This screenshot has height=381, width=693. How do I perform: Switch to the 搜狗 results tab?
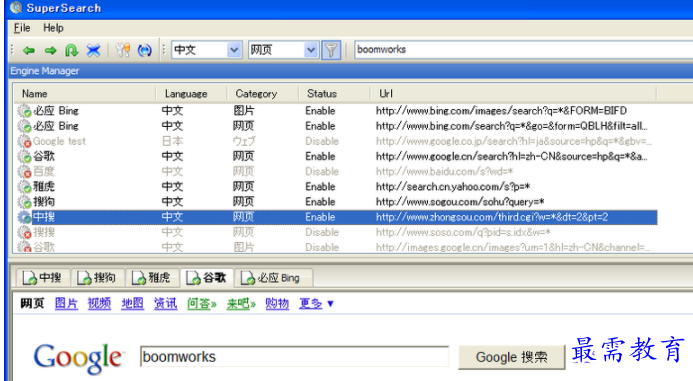click(x=97, y=278)
